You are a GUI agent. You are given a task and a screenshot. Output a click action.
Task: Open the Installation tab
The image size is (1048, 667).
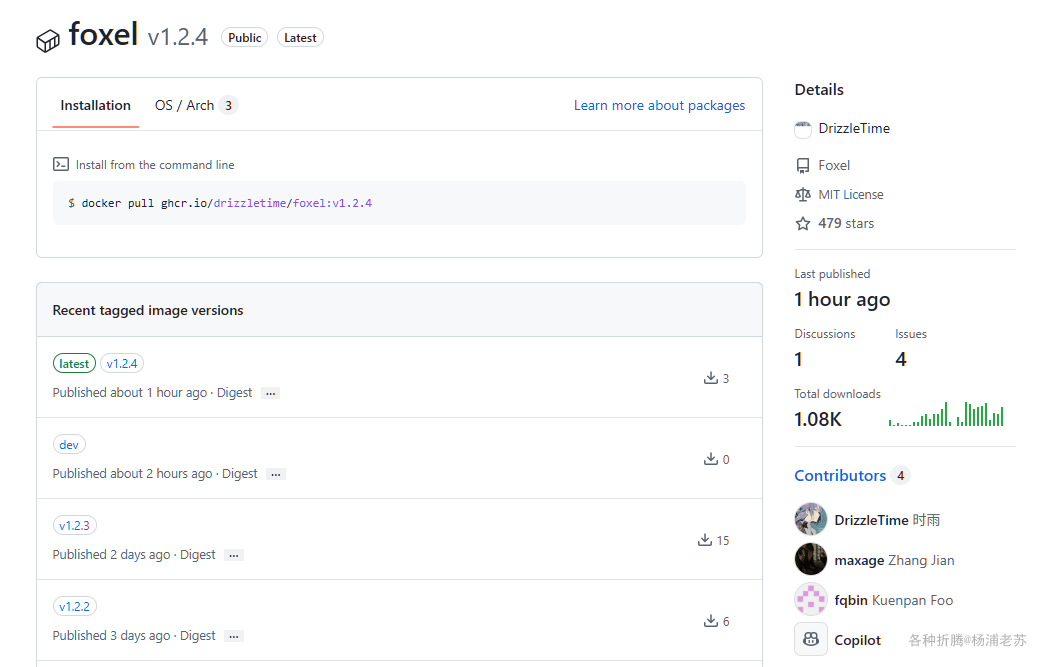click(x=96, y=106)
